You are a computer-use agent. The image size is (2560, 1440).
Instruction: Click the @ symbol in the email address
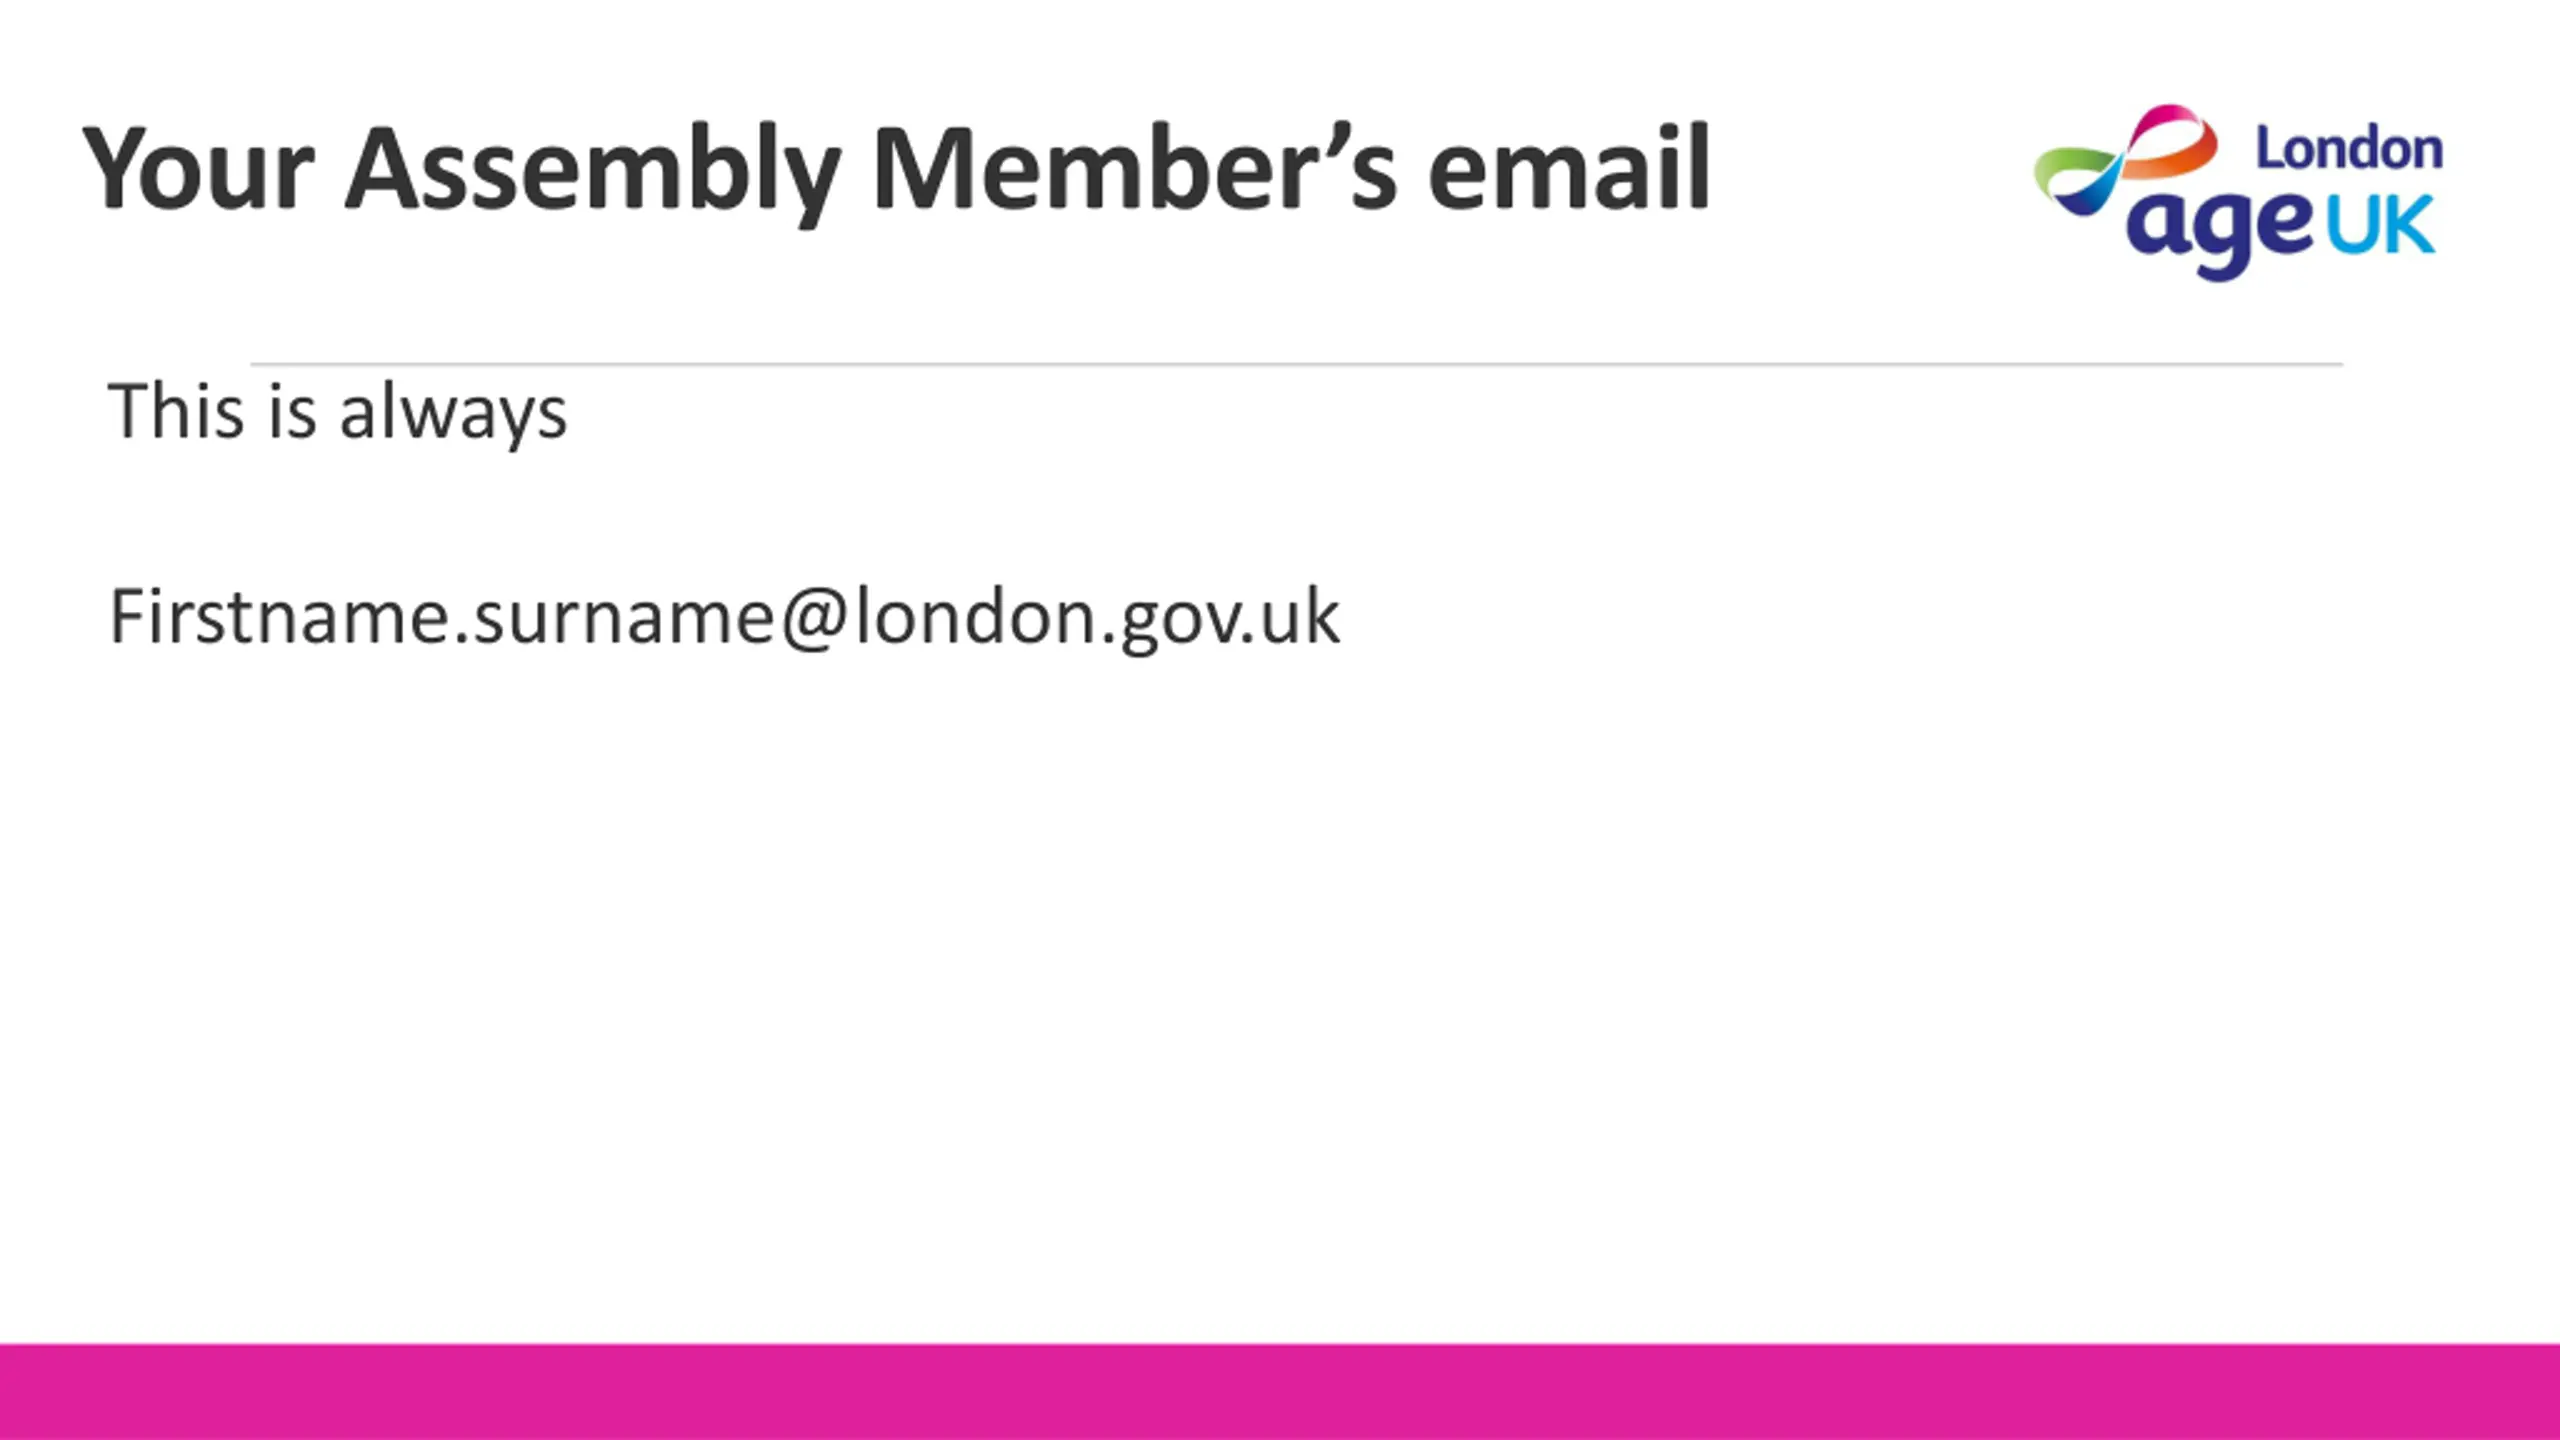pos(814,618)
